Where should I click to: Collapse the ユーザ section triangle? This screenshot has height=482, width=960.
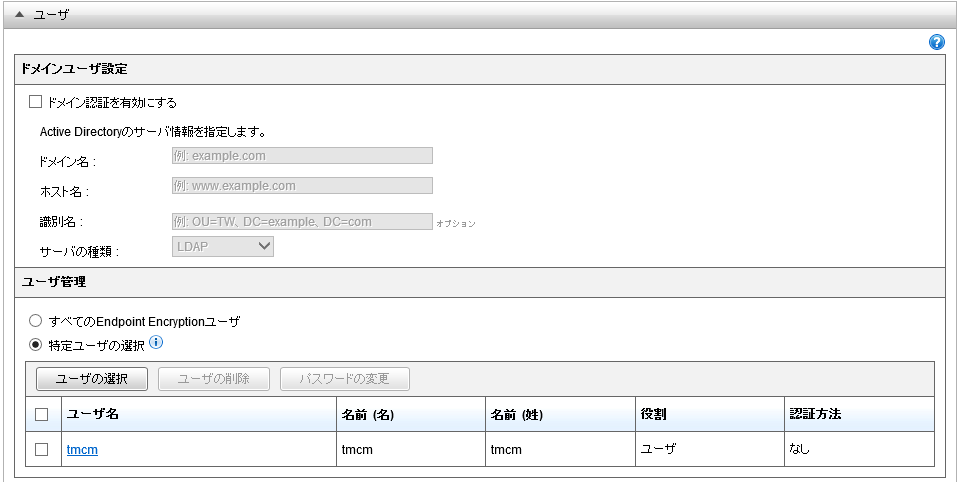pyautogui.click(x=19, y=15)
